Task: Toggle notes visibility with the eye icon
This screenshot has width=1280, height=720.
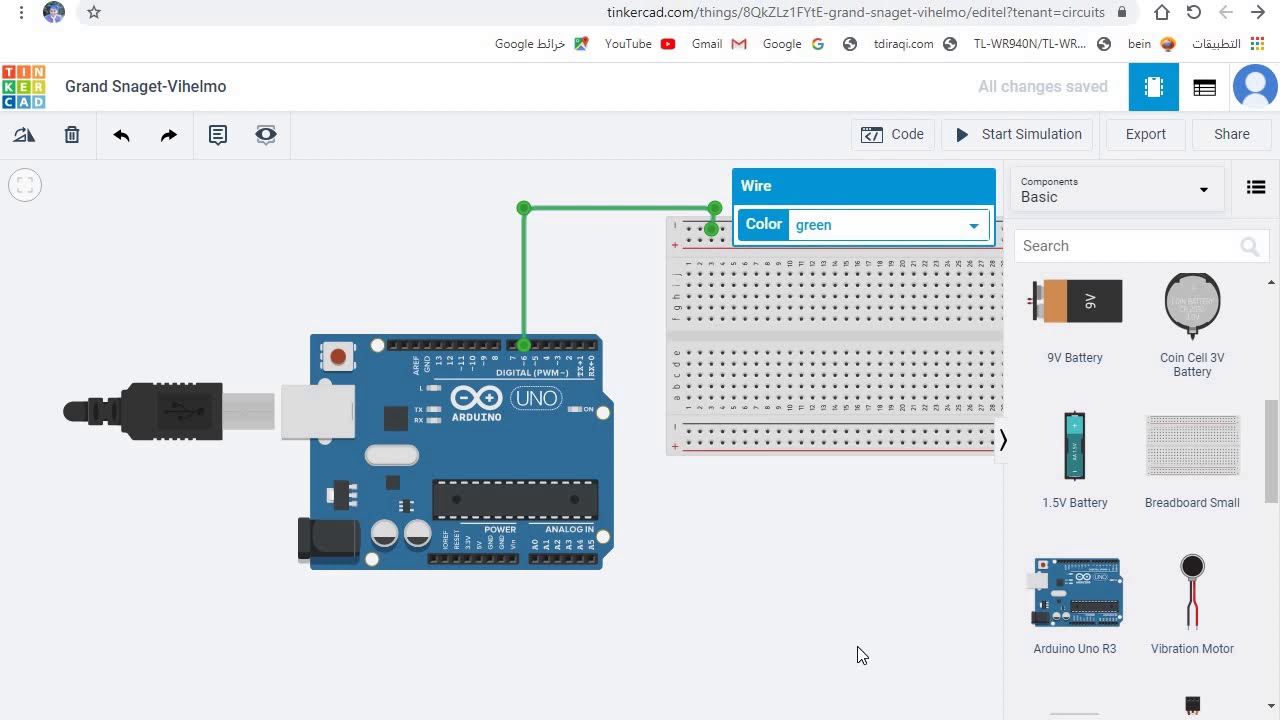Action: coord(266,135)
